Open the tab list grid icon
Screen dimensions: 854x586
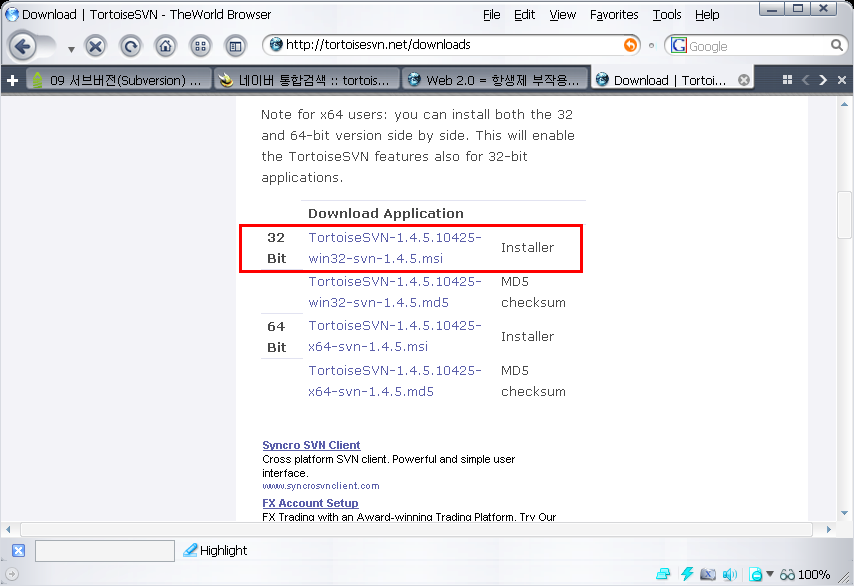[787, 80]
